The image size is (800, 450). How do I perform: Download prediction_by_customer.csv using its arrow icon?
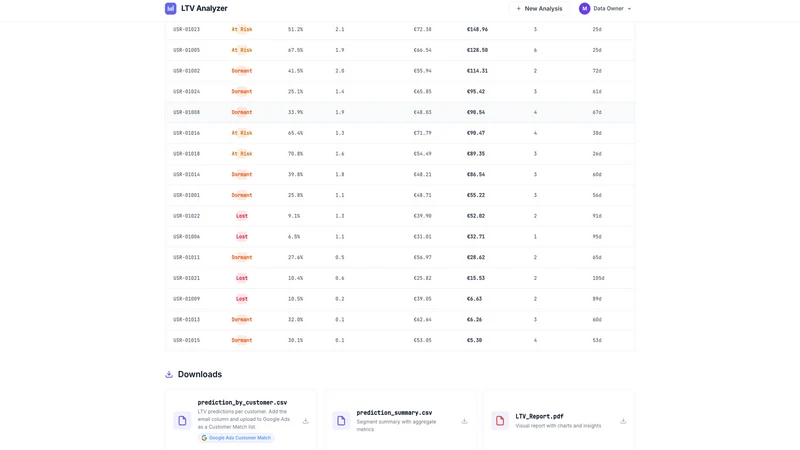click(x=306, y=421)
